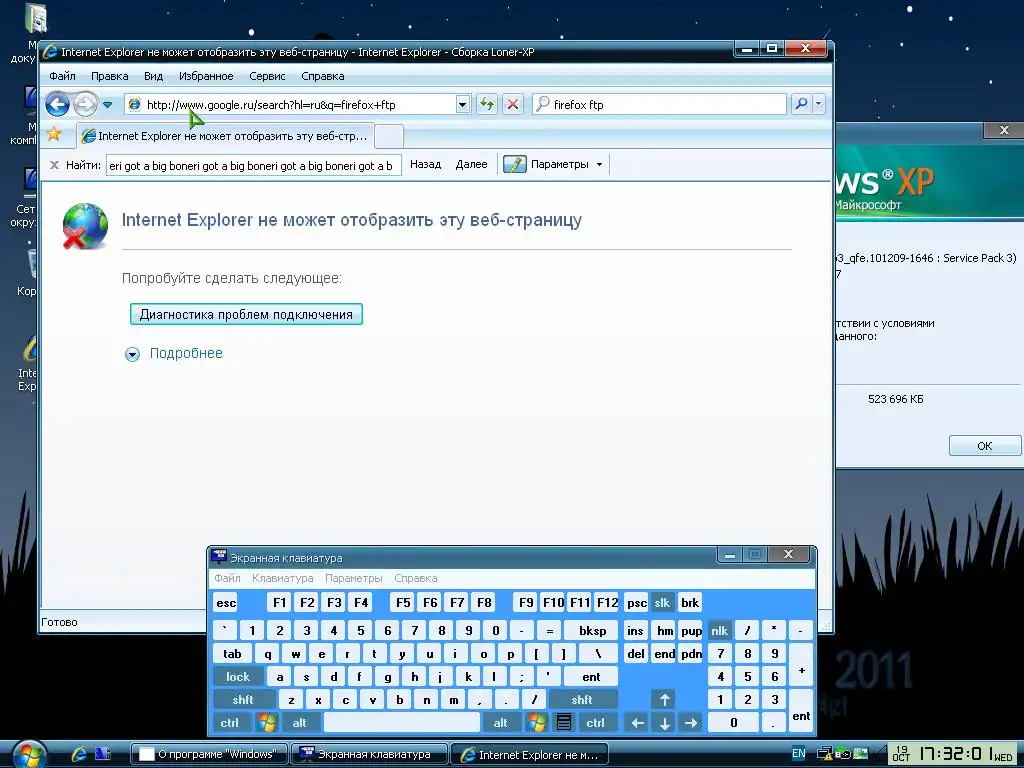
Task: Switch to О программе "Windows" taskbar button
Action: coord(209,754)
